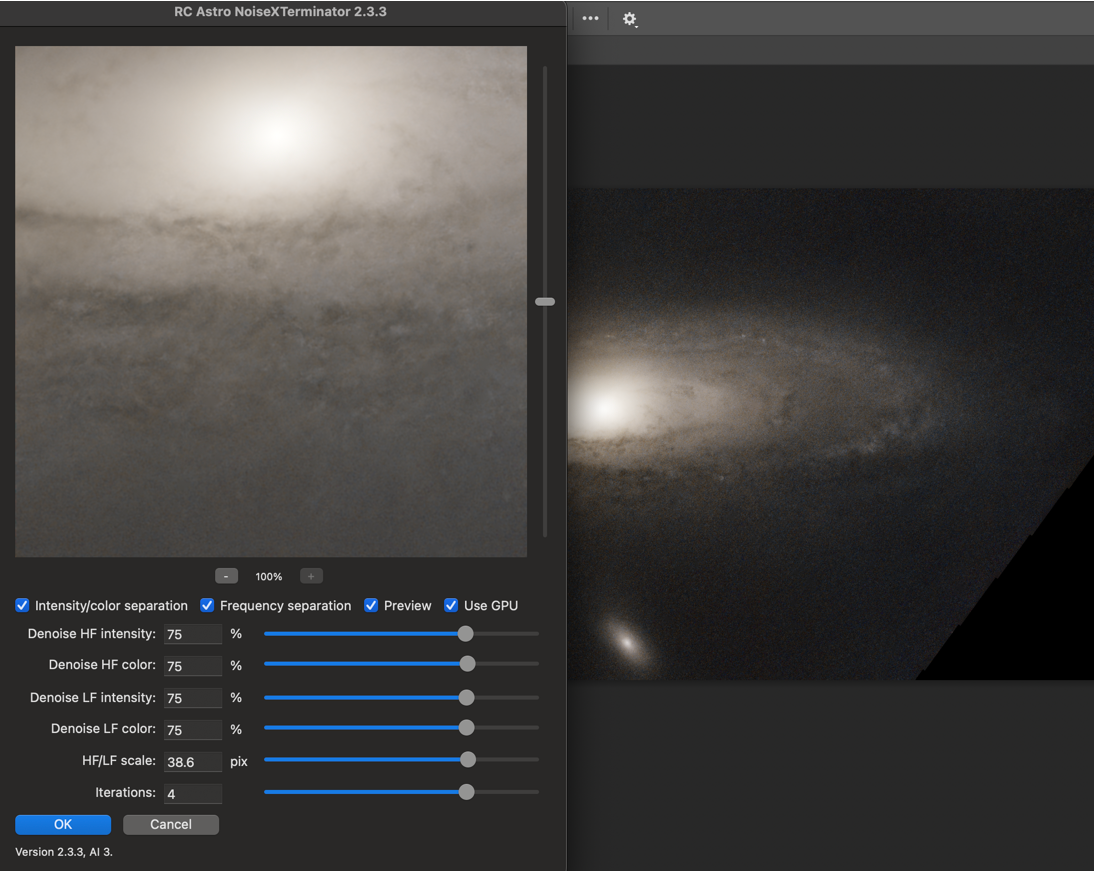Toggle the Preview checkbox
This screenshot has height=871, width=1094.
pos(371,605)
